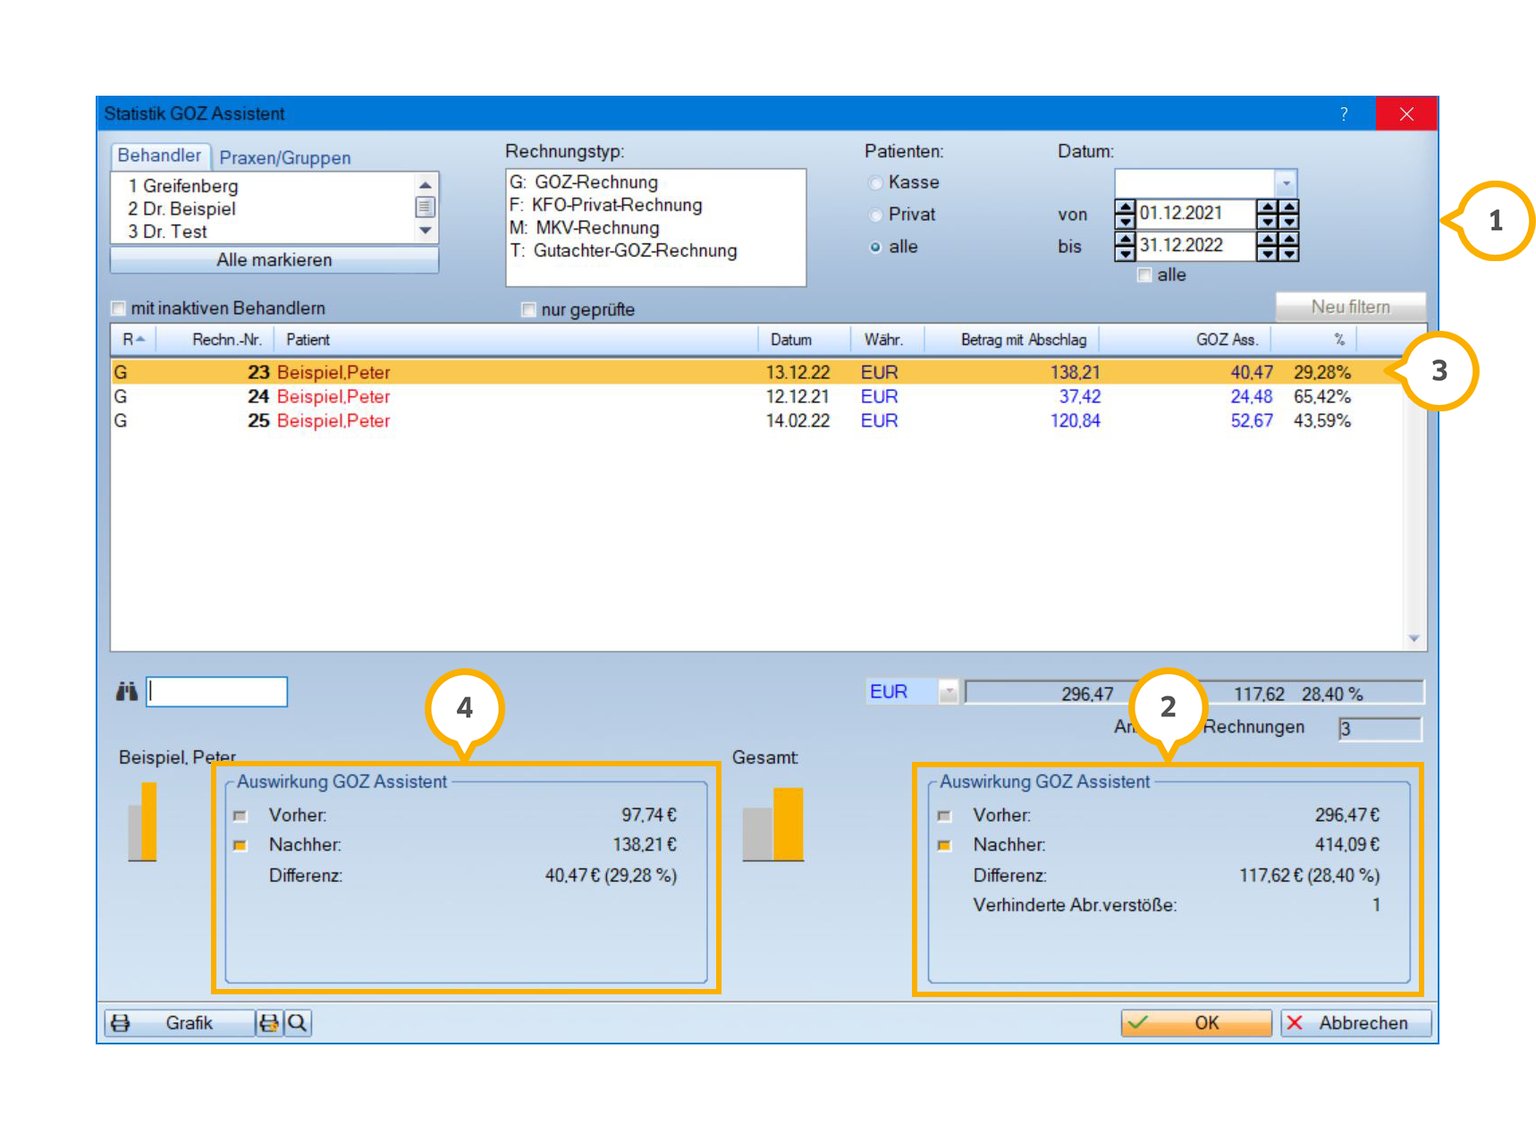Select 3 Dr. Test in the Behandler list
The width and height of the screenshot is (1536, 1141).
pyautogui.click(x=167, y=232)
